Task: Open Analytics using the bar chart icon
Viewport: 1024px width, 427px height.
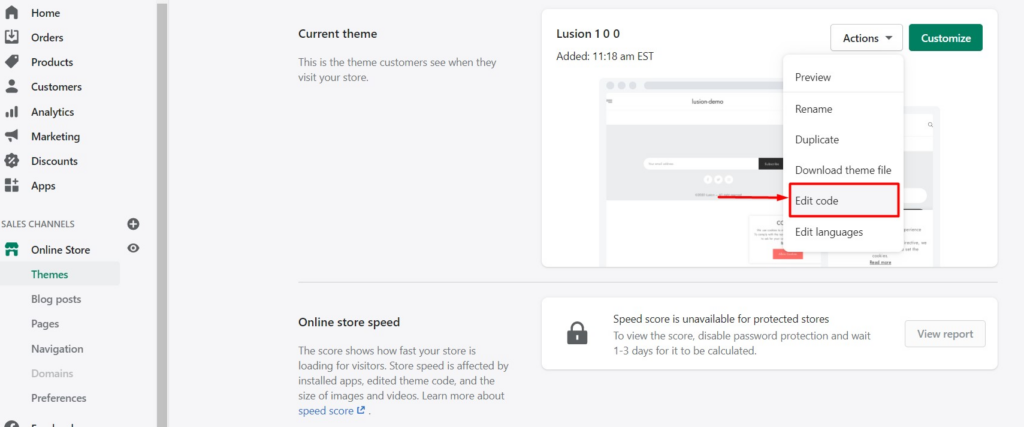Action: click(11, 112)
